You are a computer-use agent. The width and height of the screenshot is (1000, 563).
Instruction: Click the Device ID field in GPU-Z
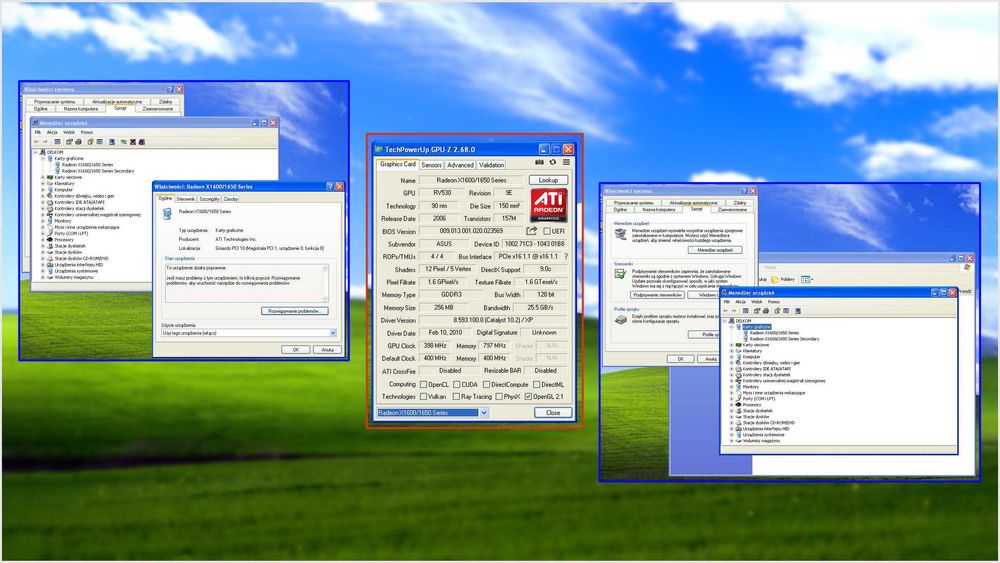tap(534, 244)
